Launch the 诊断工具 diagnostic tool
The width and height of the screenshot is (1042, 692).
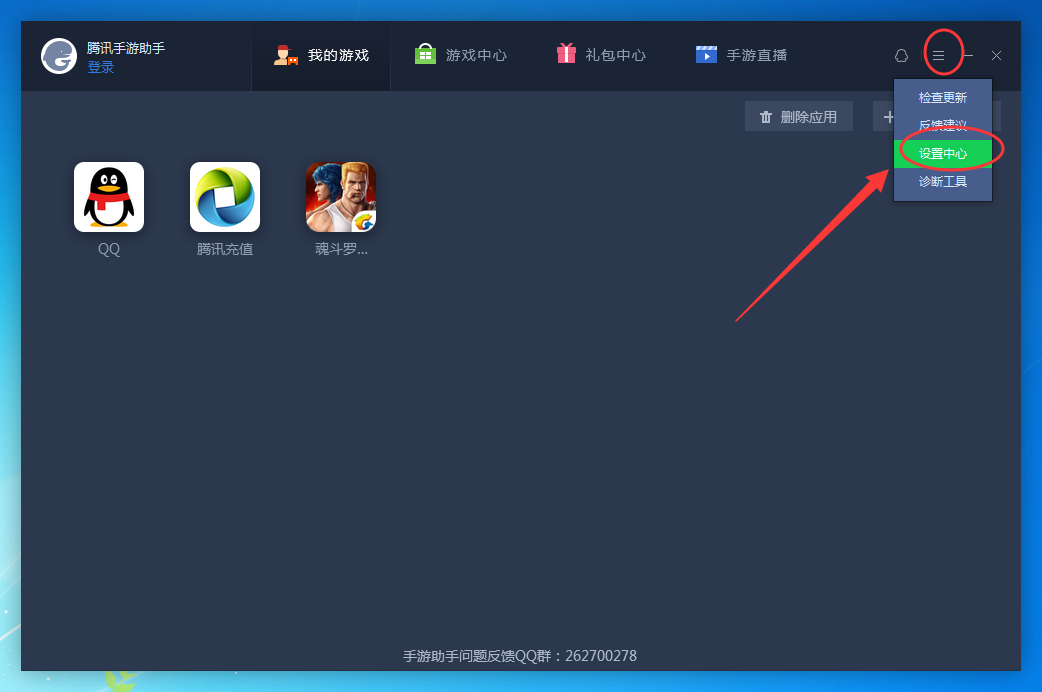point(941,181)
